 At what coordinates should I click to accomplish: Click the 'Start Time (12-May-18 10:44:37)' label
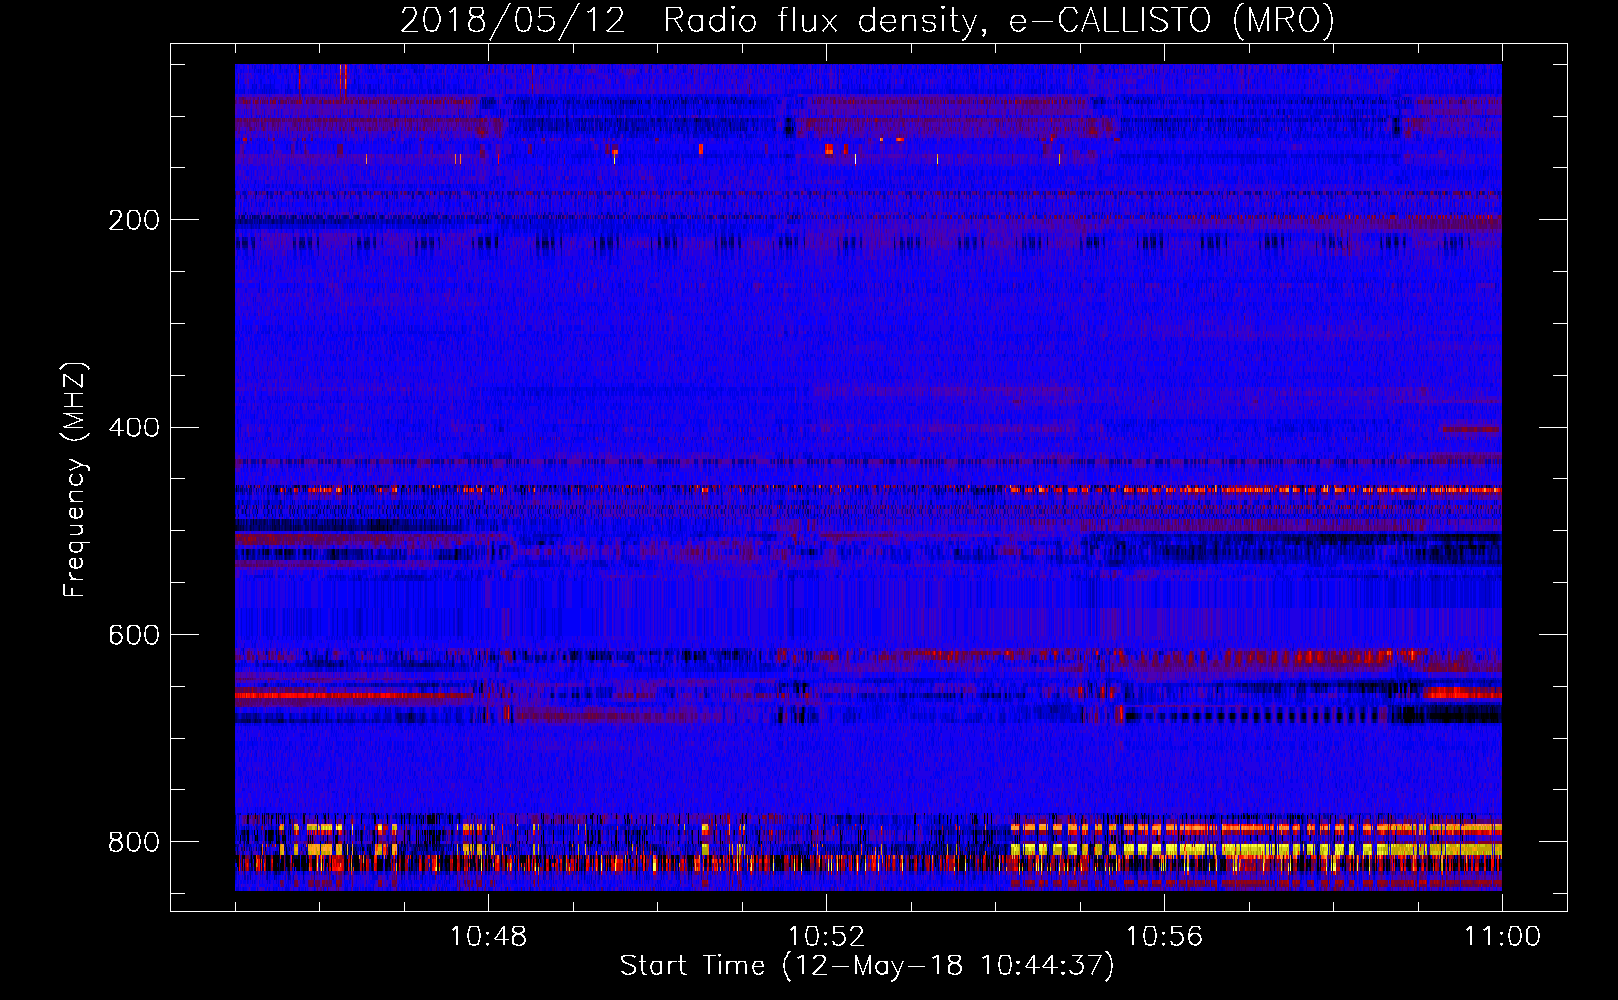[867, 966]
